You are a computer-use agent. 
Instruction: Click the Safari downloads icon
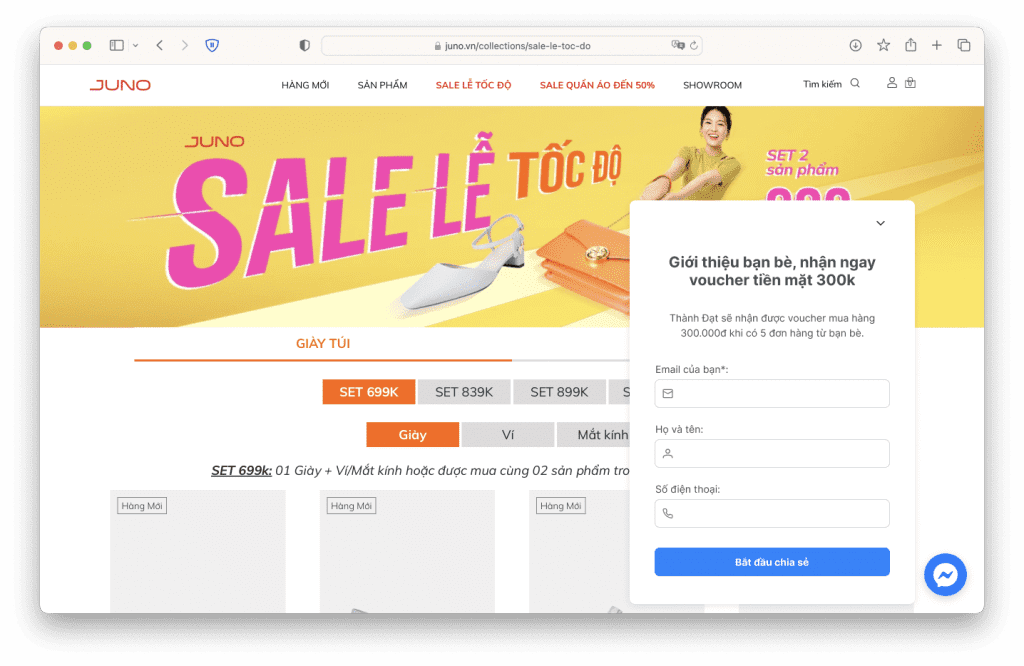pyautogui.click(x=855, y=45)
